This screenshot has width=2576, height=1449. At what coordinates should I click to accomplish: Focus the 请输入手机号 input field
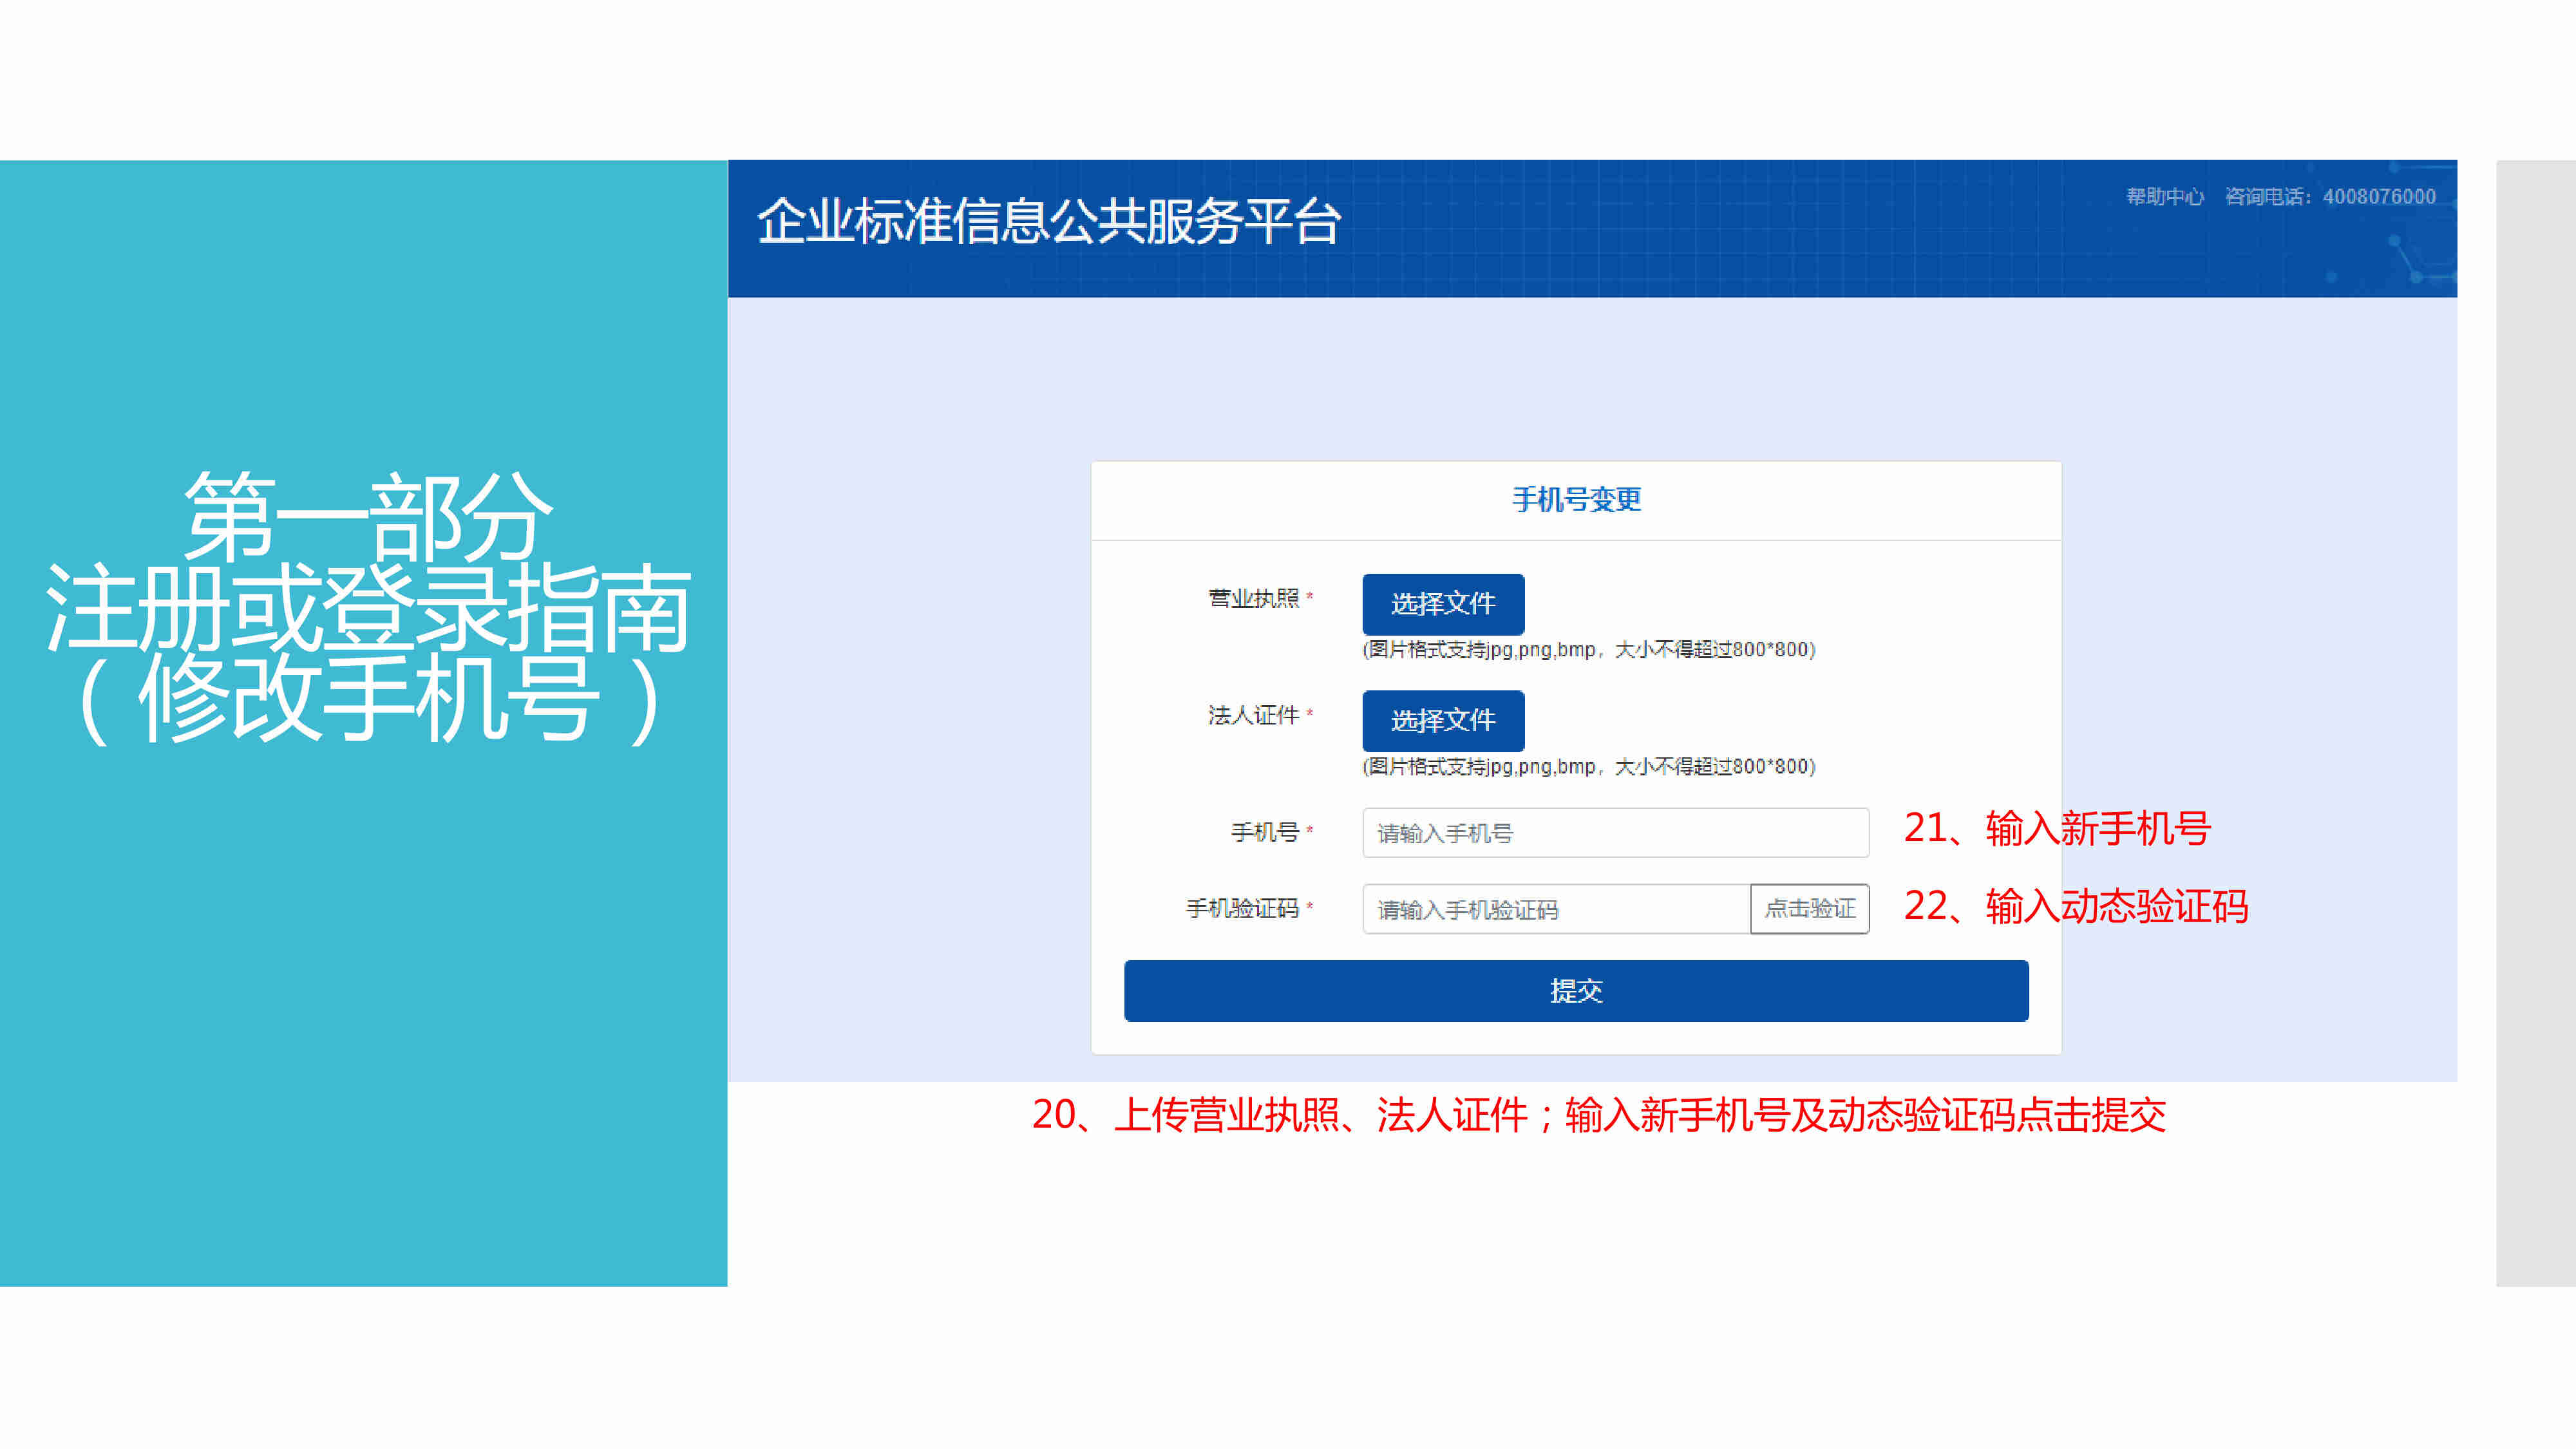pos(1615,832)
